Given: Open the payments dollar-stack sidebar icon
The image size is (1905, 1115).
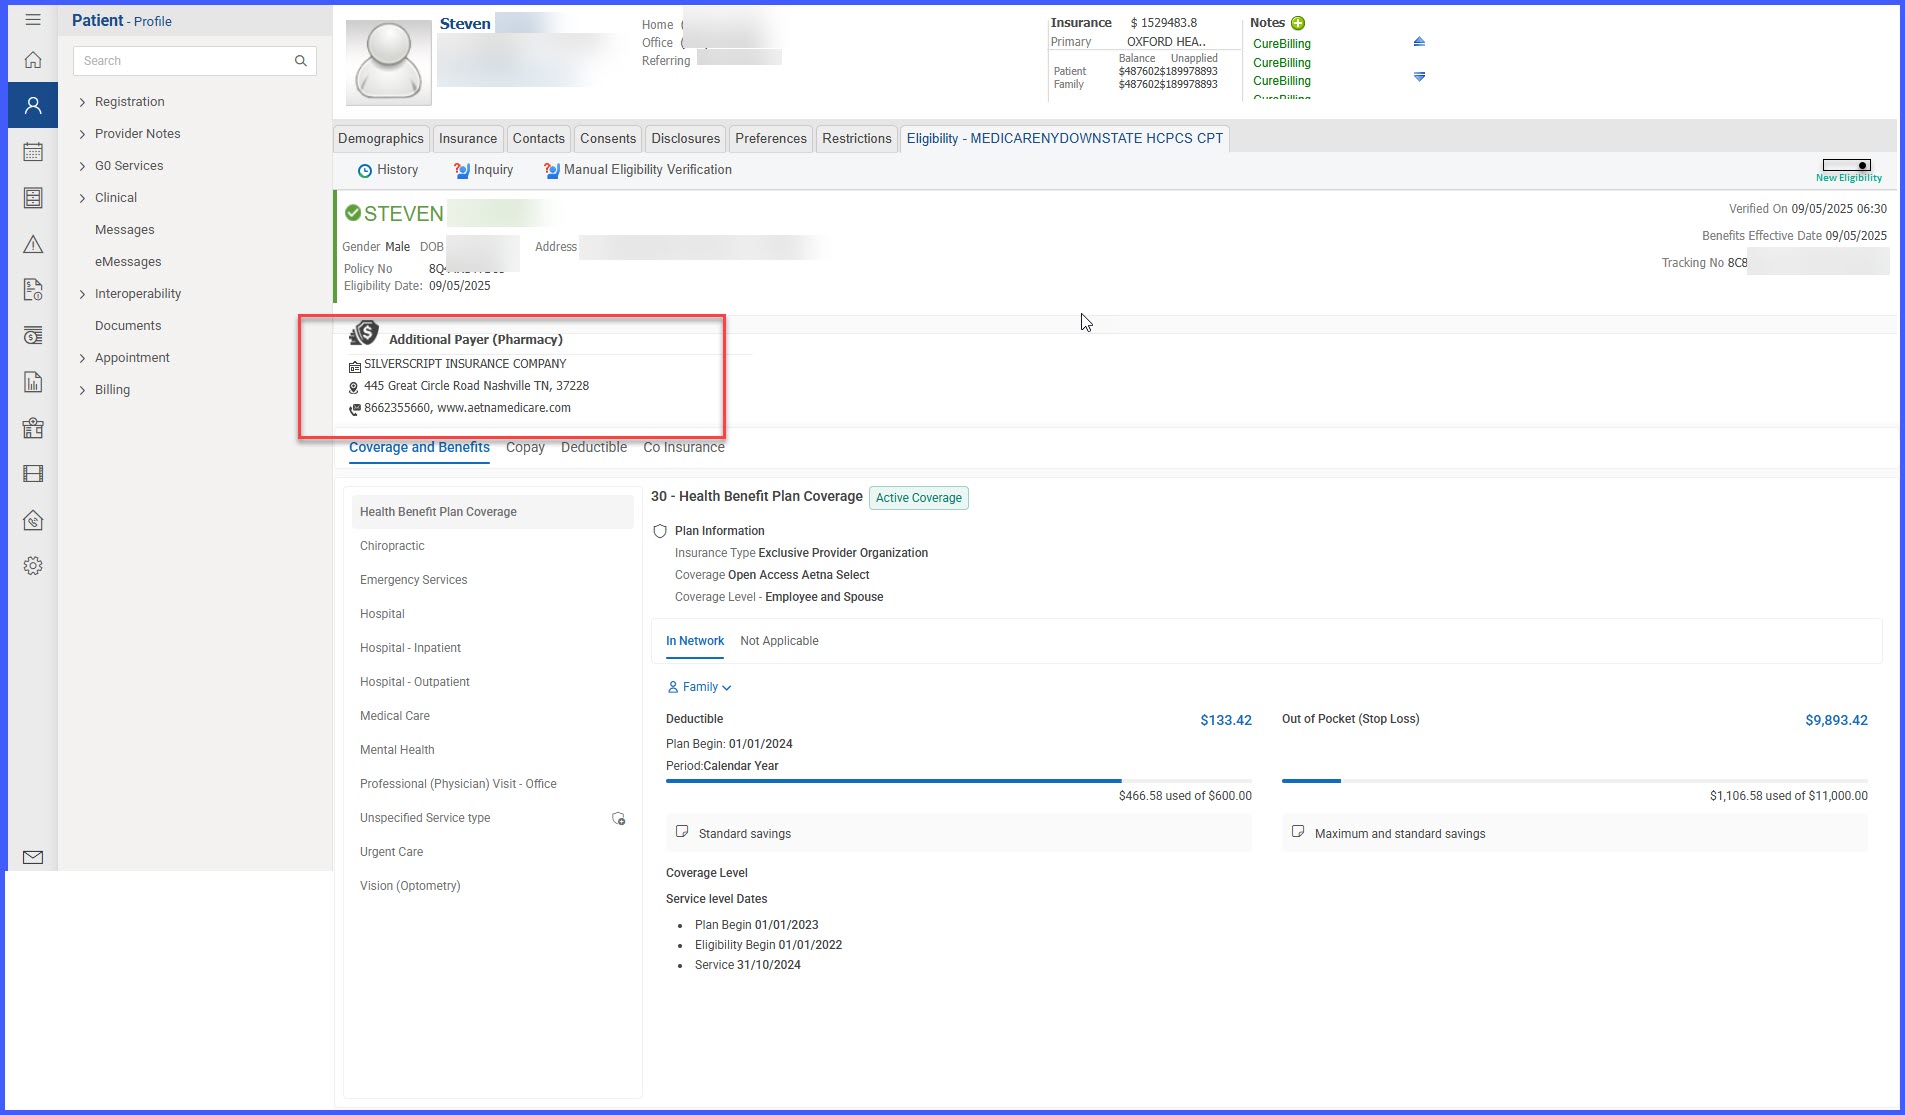Looking at the screenshot, I should pyautogui.click(x=33, y=336).
